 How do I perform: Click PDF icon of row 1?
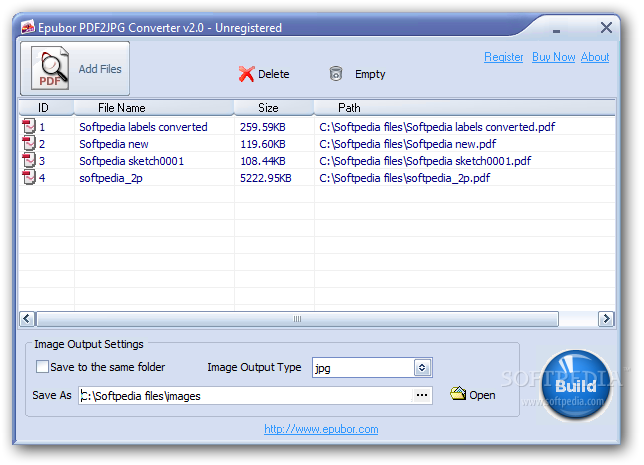click(29, 127)
